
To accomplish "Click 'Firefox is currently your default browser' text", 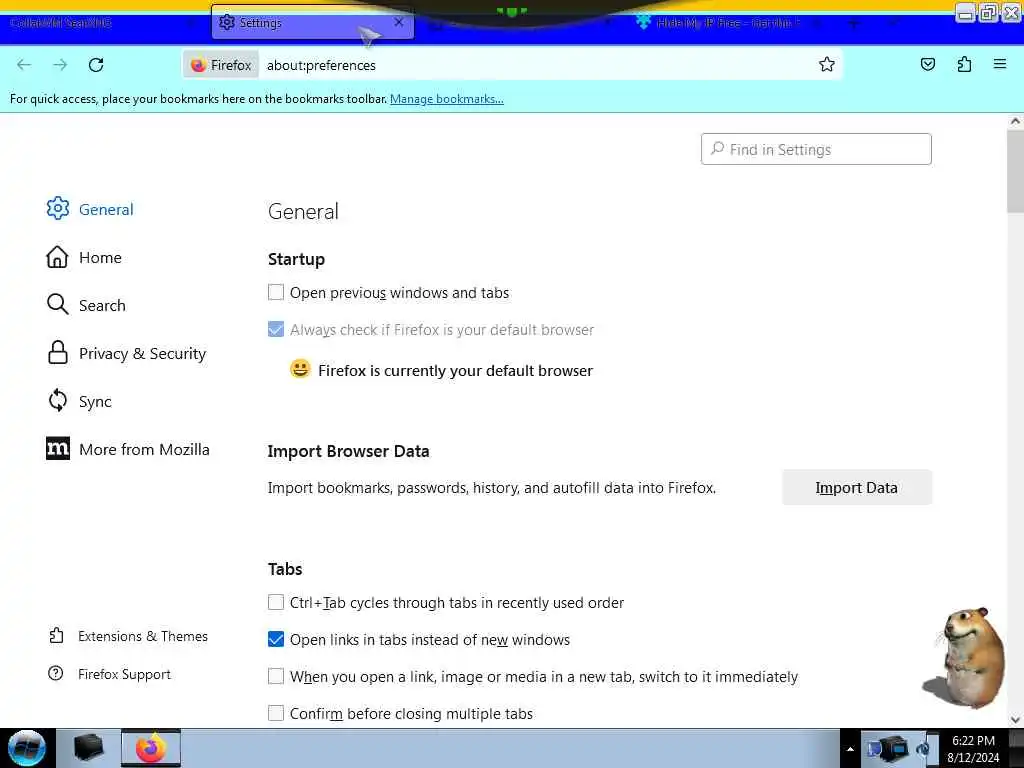I will [455, 370].
